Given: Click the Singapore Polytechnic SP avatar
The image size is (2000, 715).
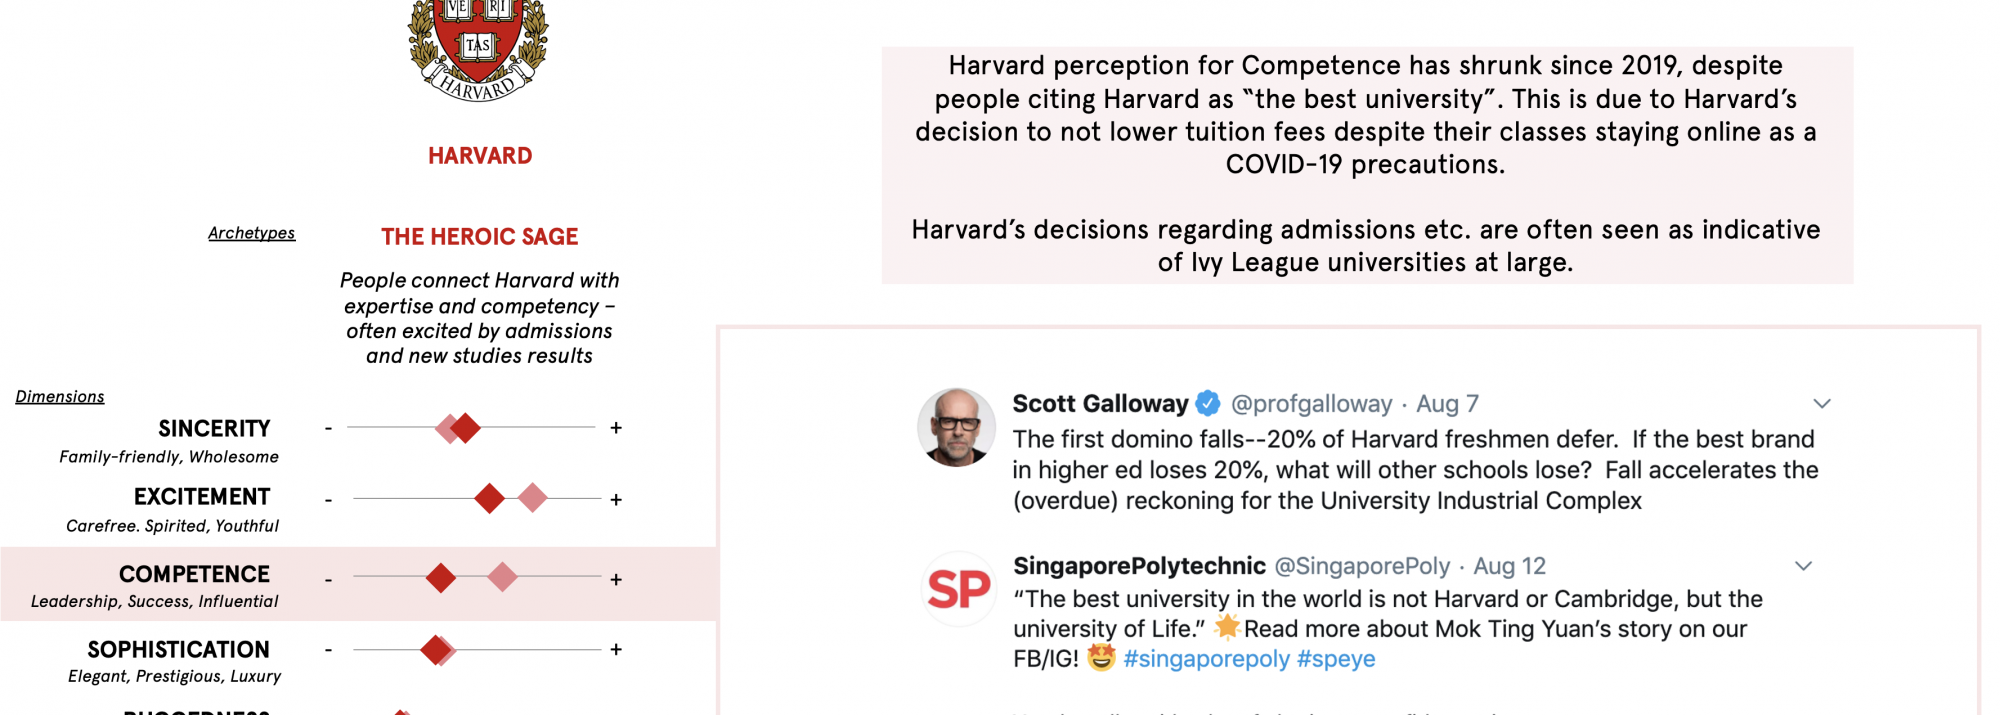Looking at the screenshot, I should tap(958, 589).
